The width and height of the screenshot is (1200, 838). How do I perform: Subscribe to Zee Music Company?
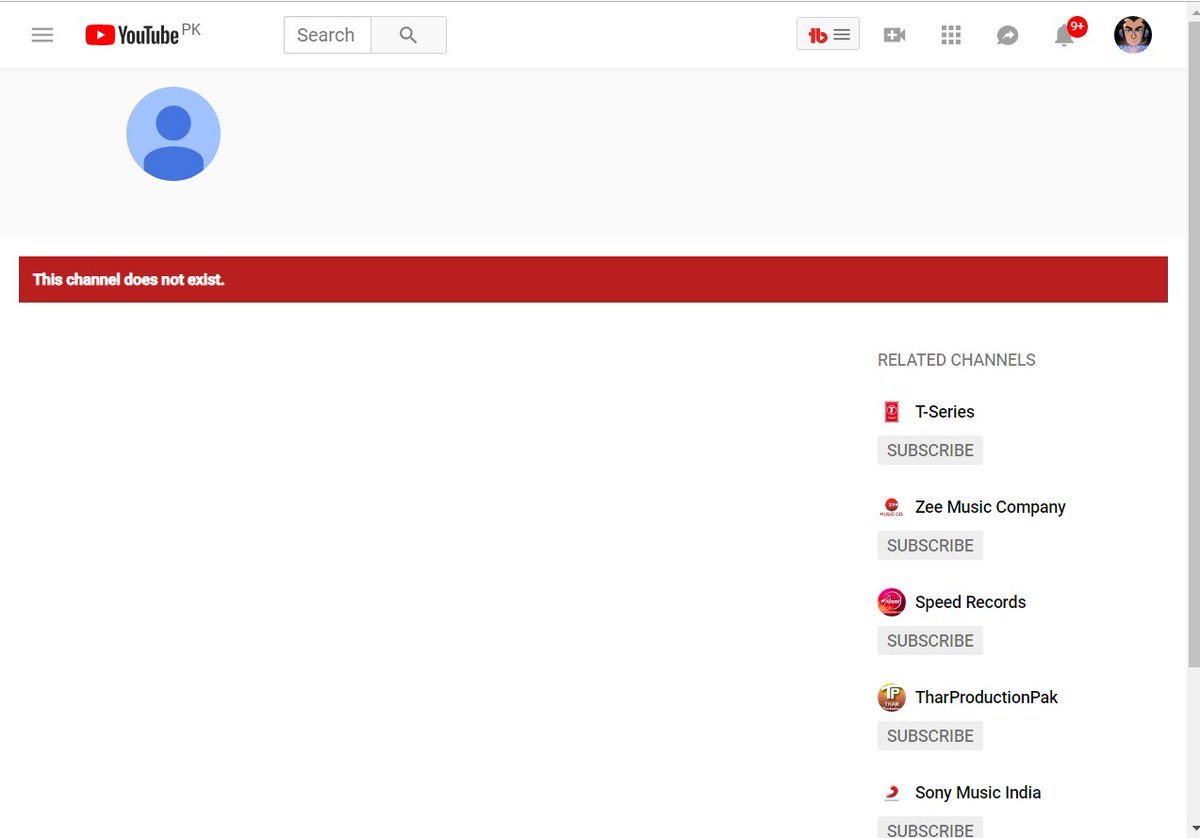(x=930, y=545)
